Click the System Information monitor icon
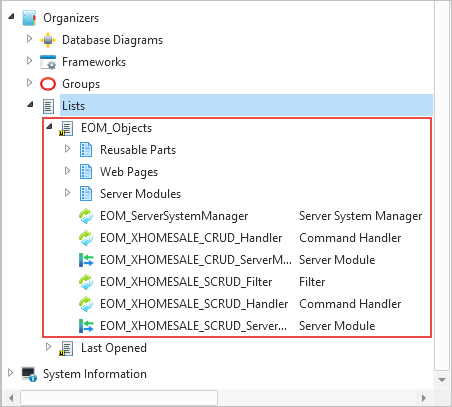The width and height of the screenshot is (452, 407). tap(29, 374)
